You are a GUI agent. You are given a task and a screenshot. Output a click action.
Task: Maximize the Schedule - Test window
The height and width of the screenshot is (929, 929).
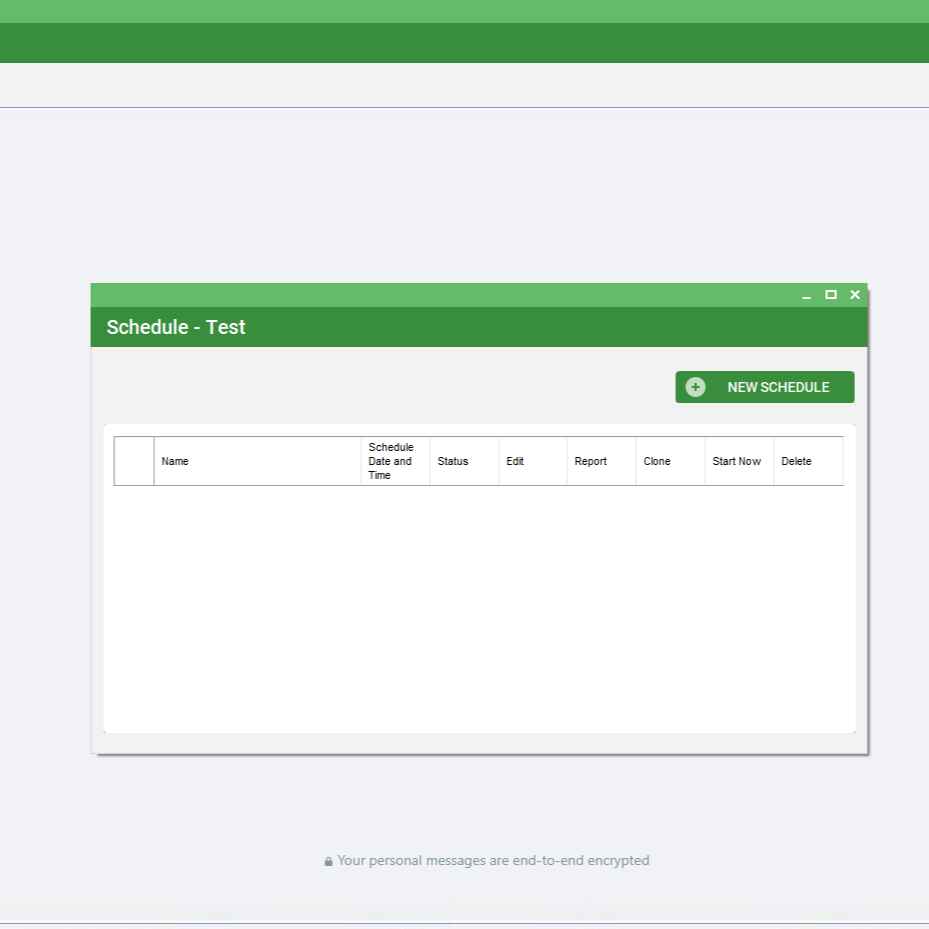pos(830,294)
